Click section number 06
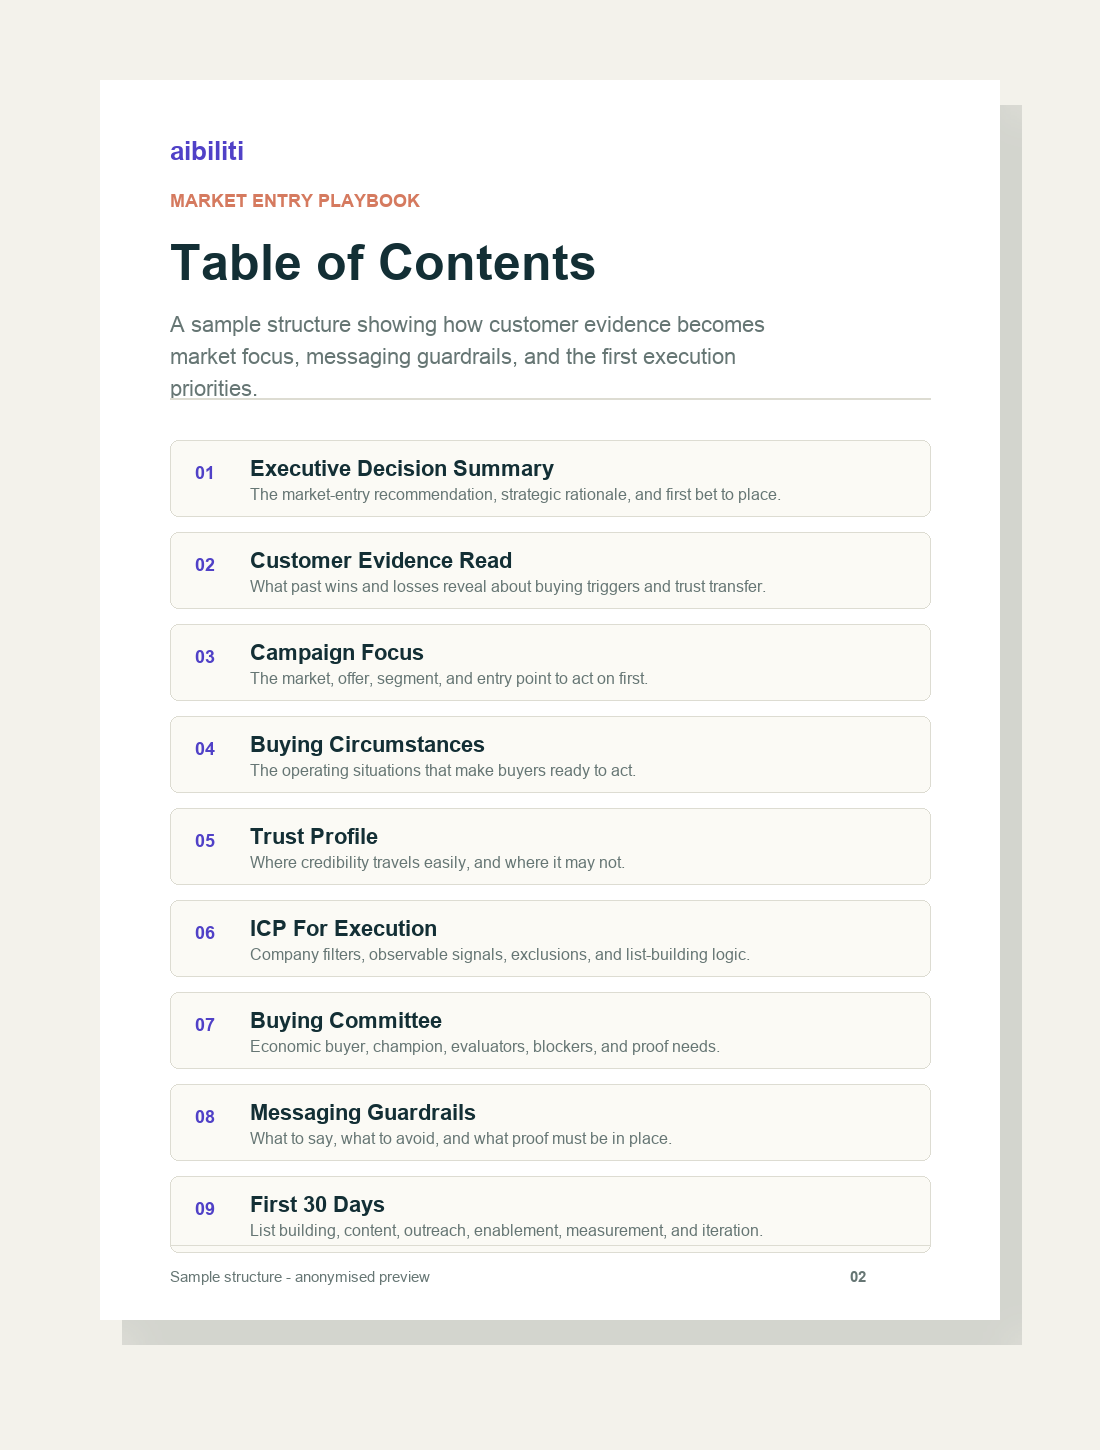This screenshot has width=1100, height=1450. (205, 933)
